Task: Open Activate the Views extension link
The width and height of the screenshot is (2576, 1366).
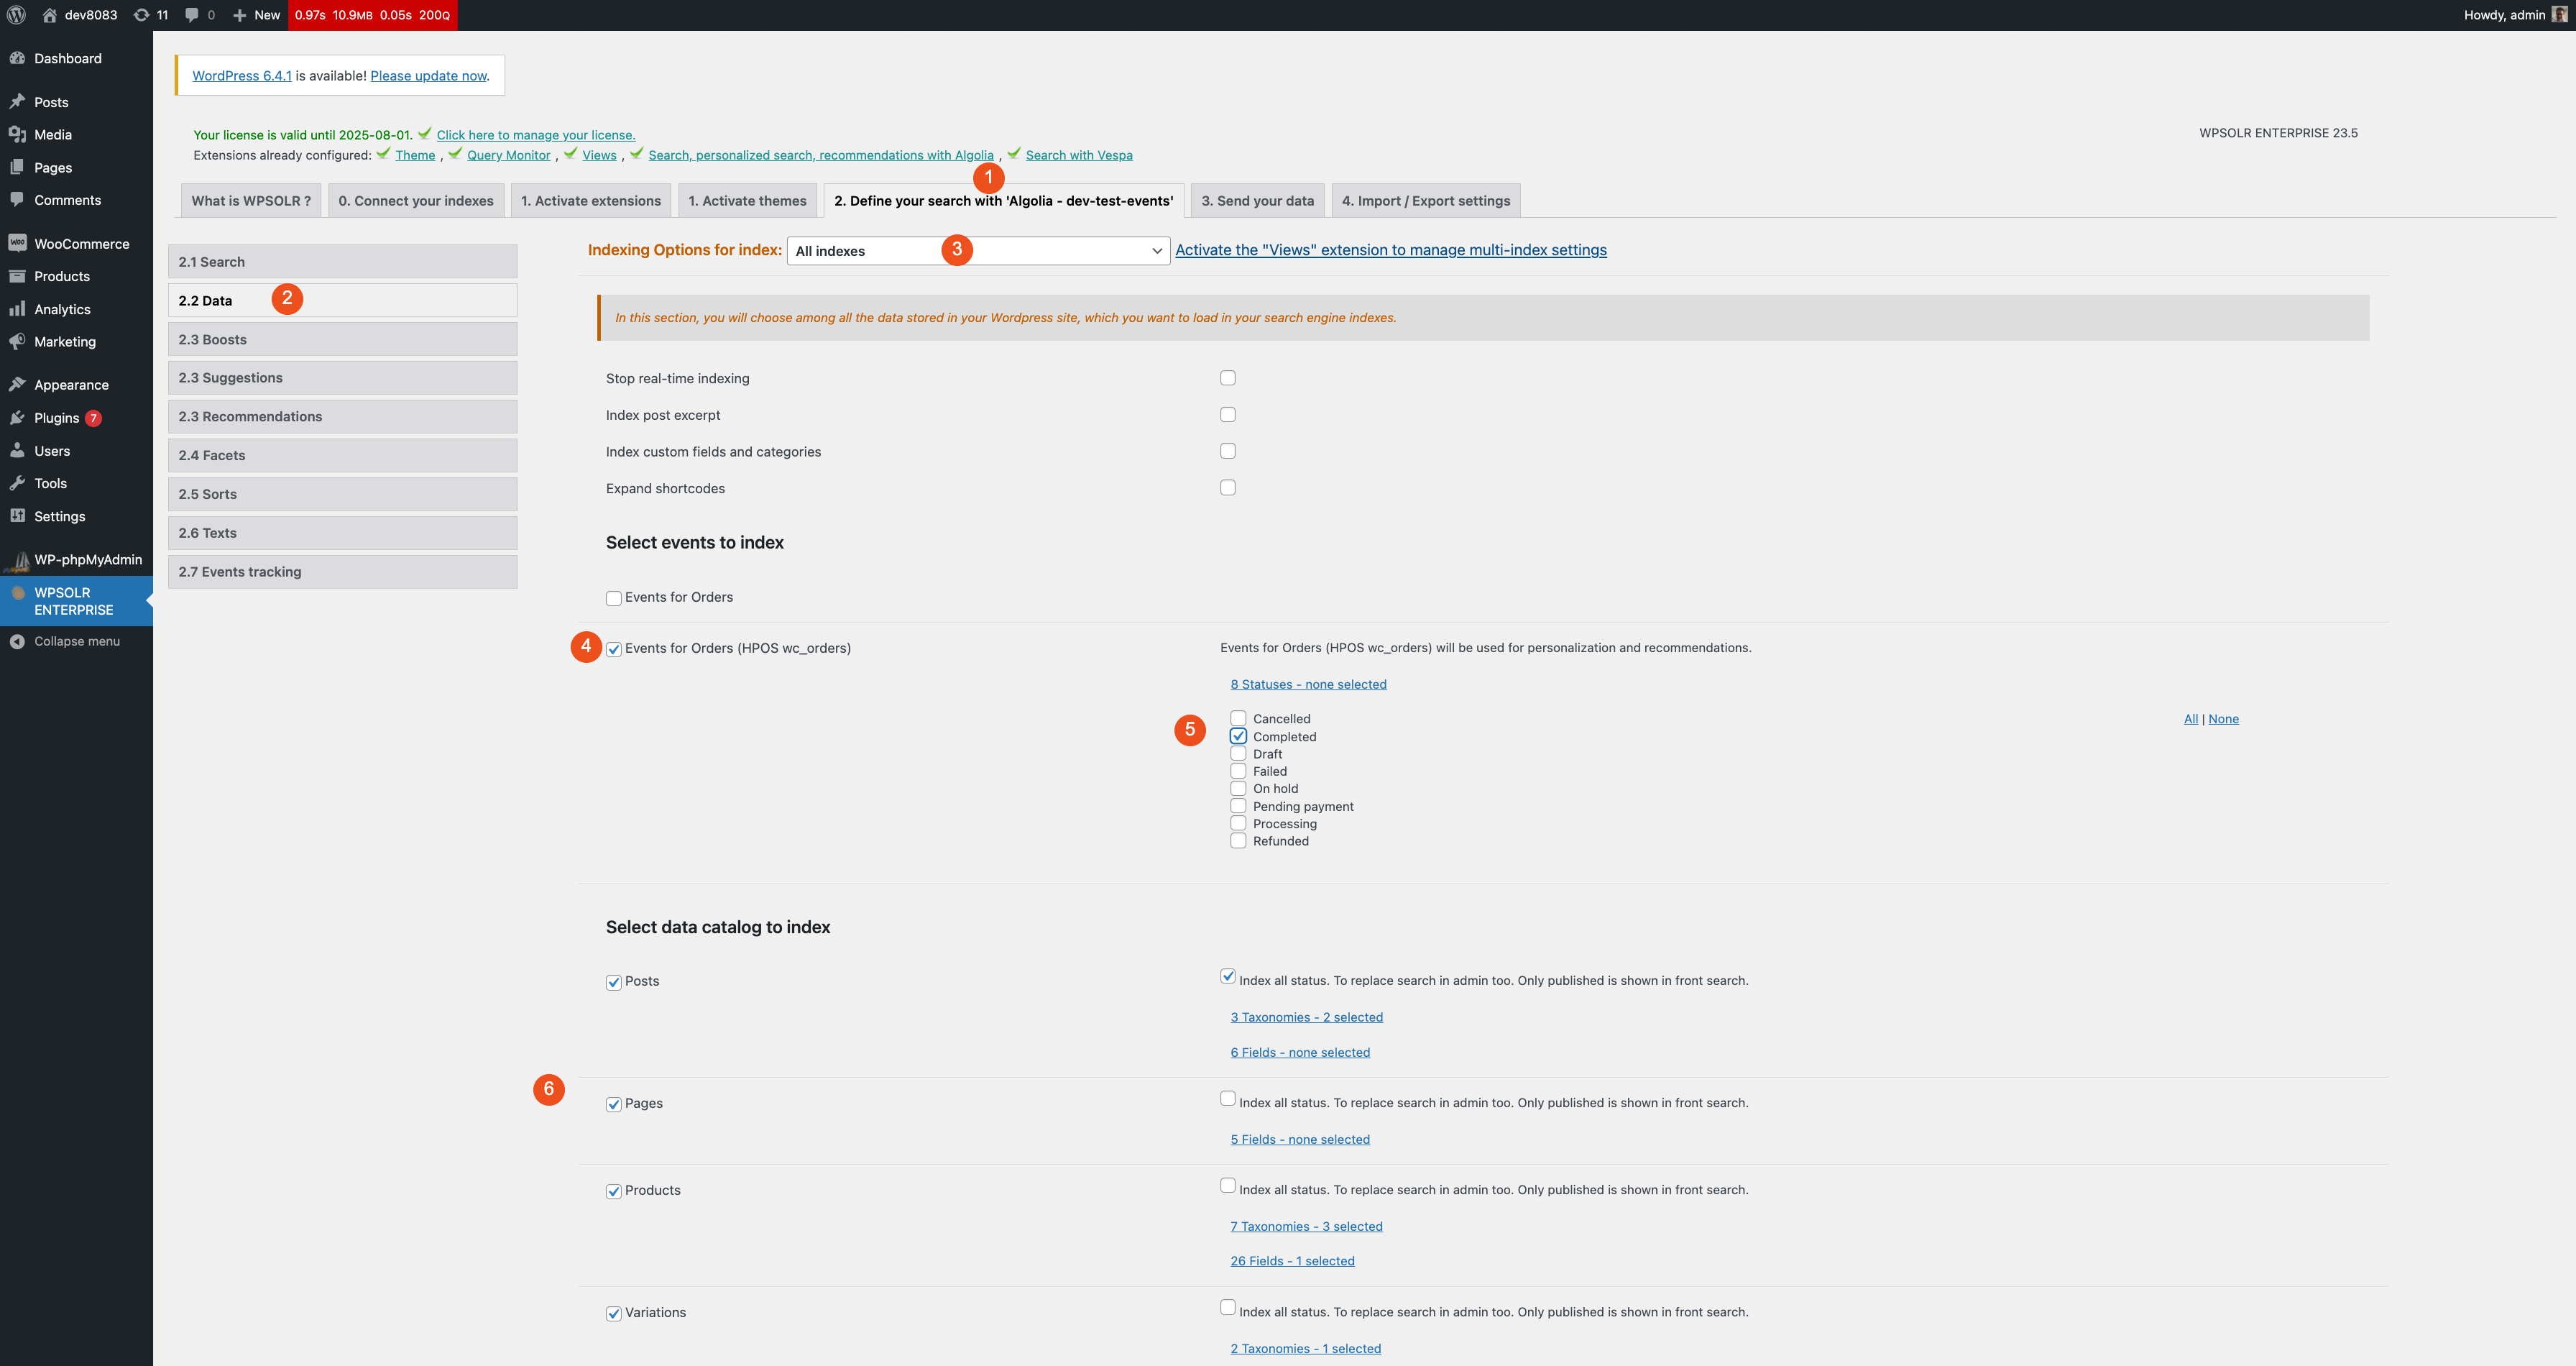Action: pyautogui.click(x=1391, y=250)
